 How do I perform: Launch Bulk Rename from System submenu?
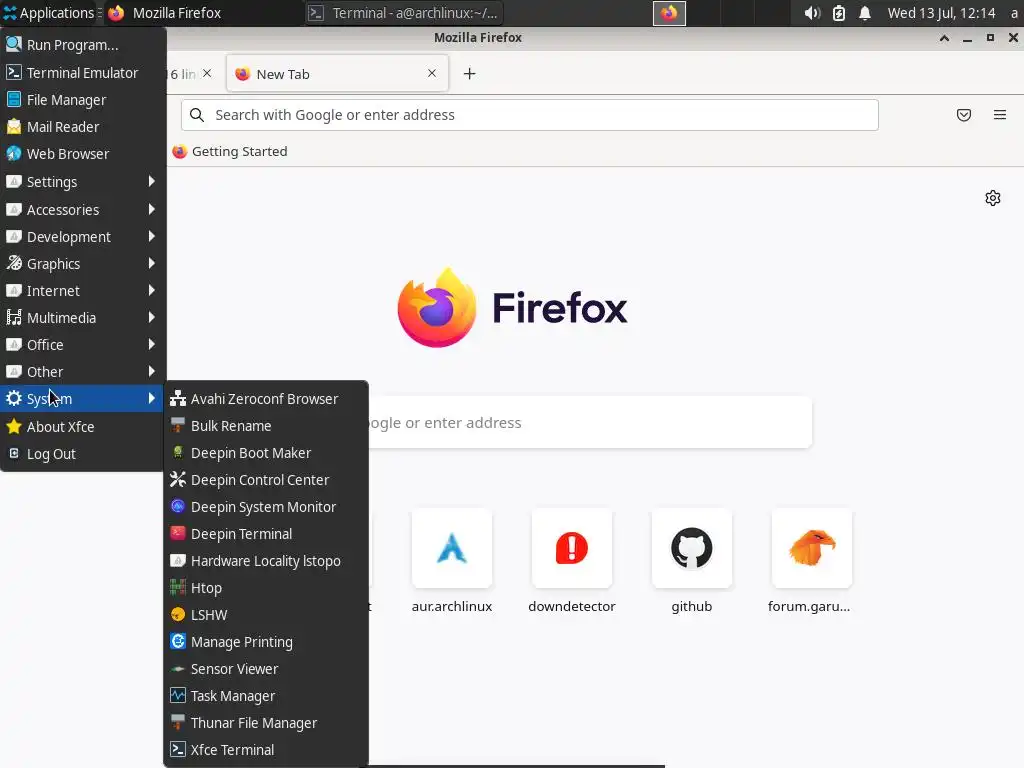(265, 426)
